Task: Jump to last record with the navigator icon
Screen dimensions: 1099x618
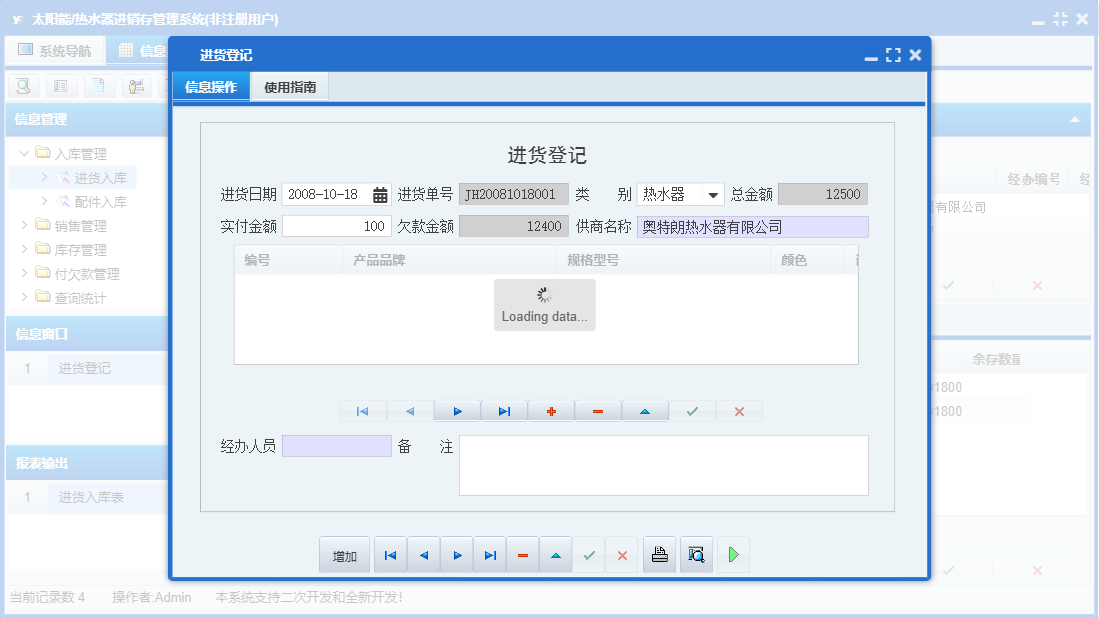Action: coord(503,410)
